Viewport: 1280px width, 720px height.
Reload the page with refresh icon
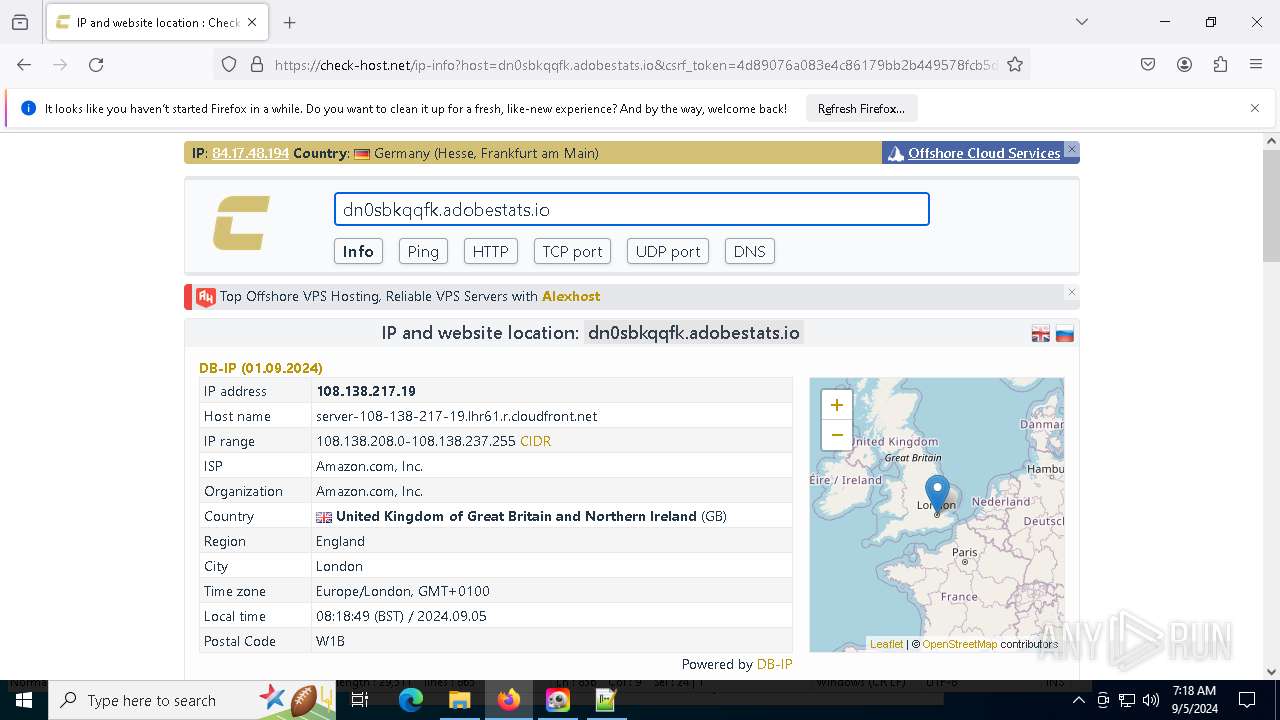pyautogui.click(x=96, y=64)
